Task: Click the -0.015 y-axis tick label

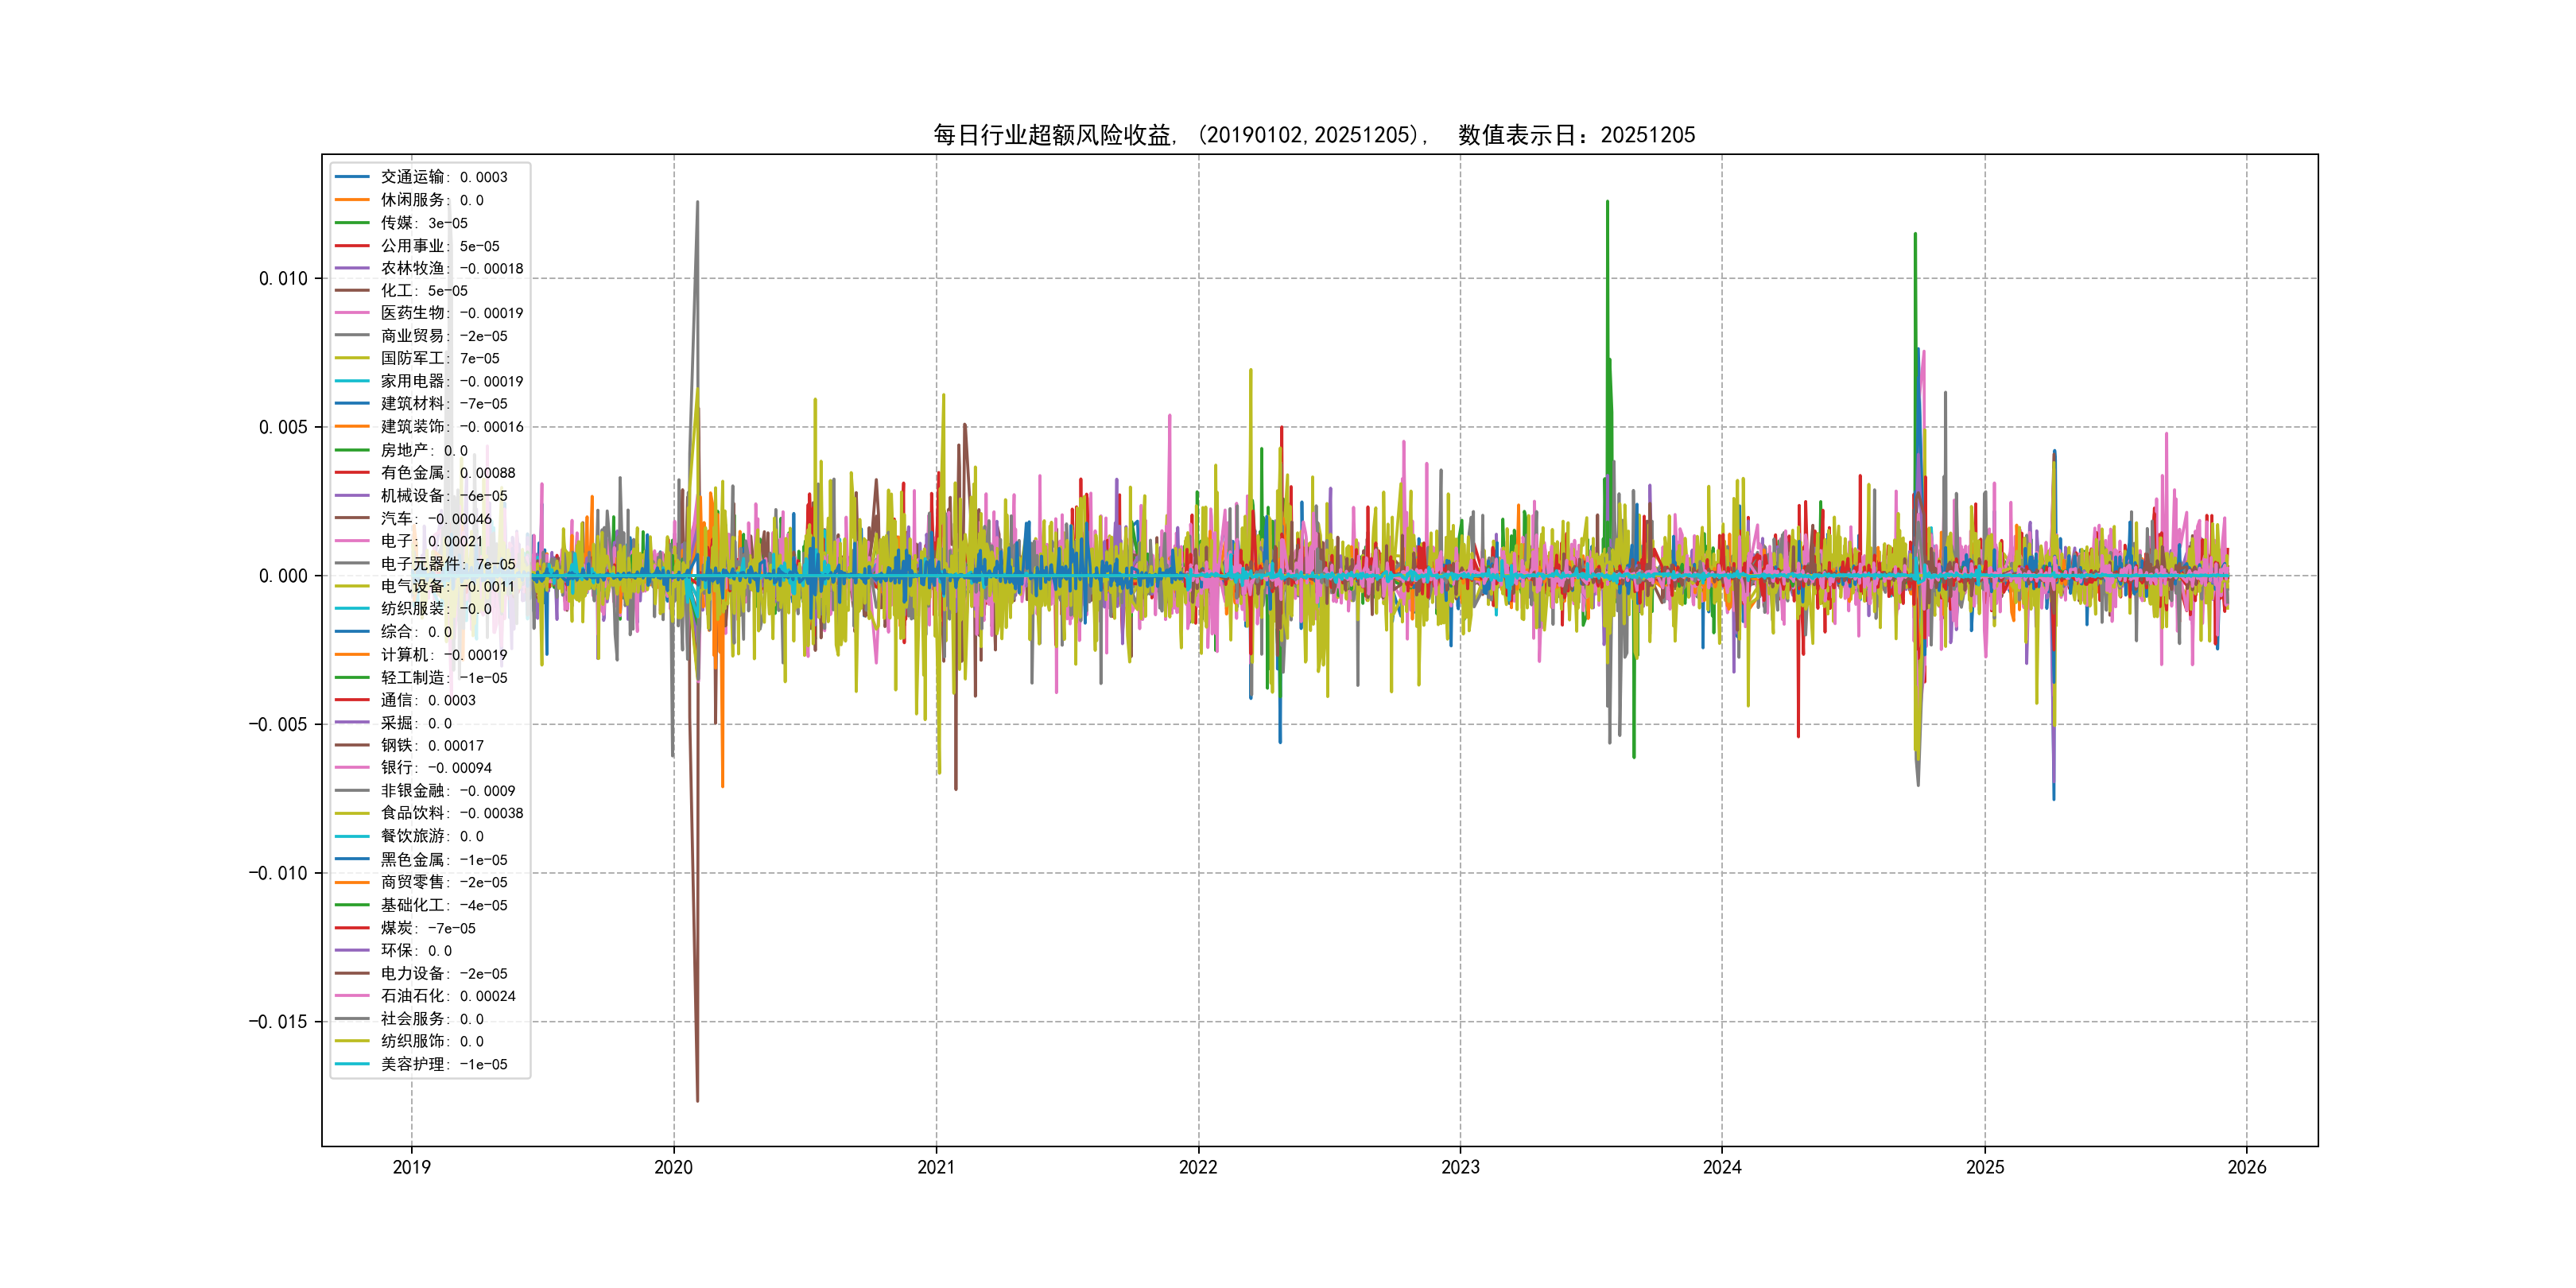Action: click(278, 1022)
